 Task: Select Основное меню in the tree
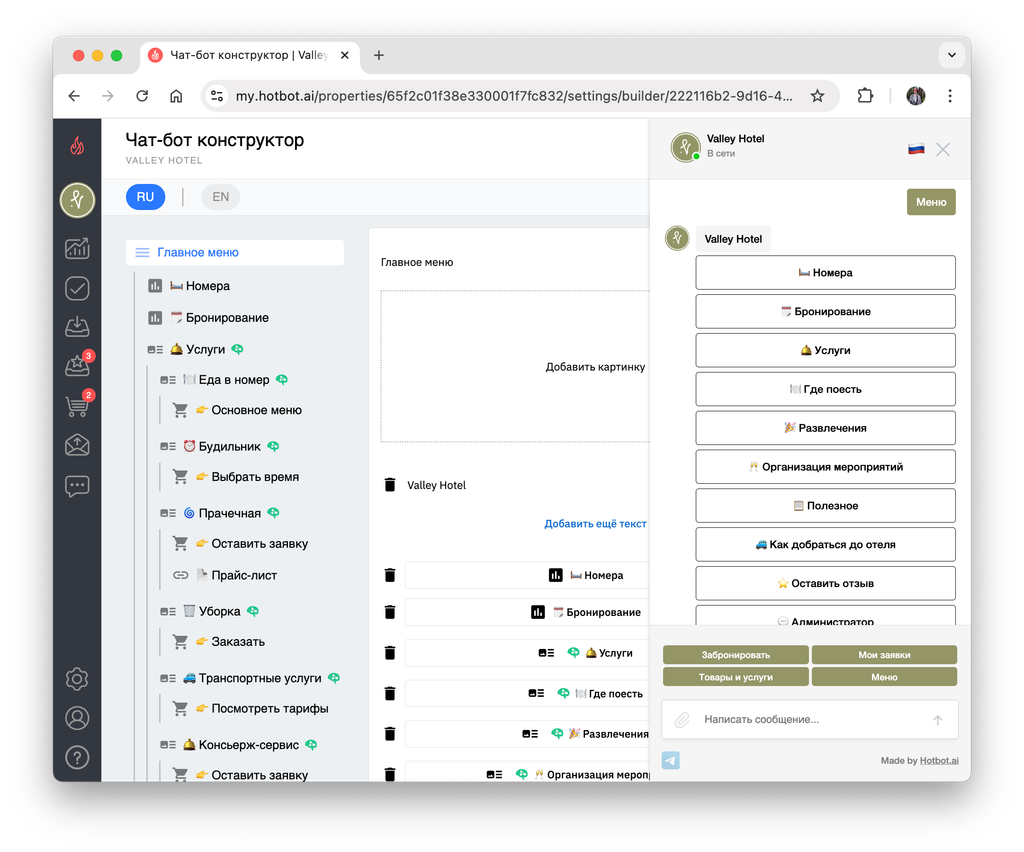256,410
